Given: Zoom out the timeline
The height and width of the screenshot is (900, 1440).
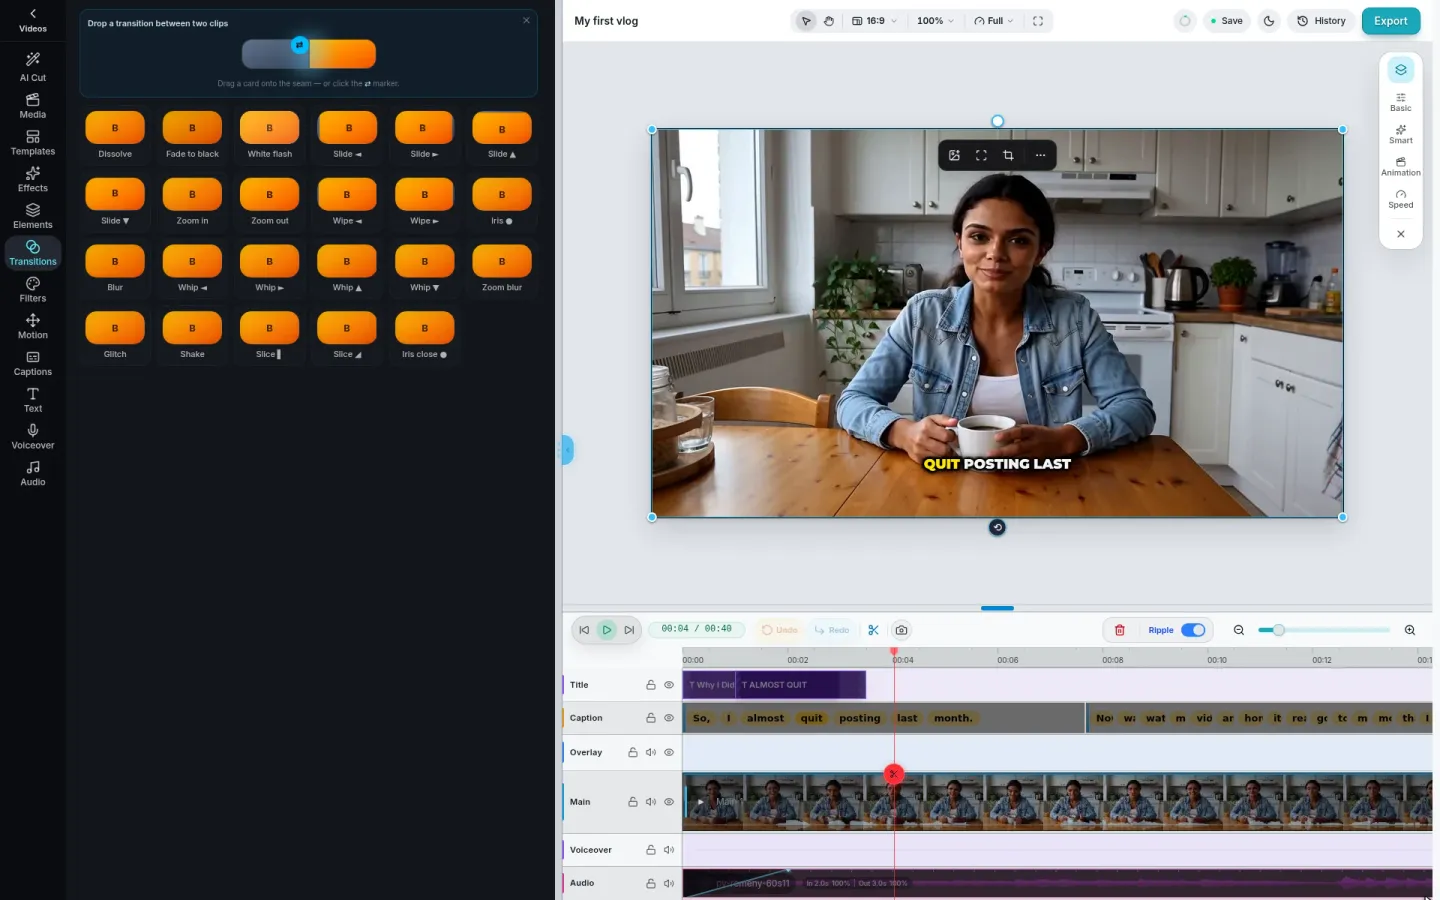Looking at the screenshot, I should click(1239, 630).
